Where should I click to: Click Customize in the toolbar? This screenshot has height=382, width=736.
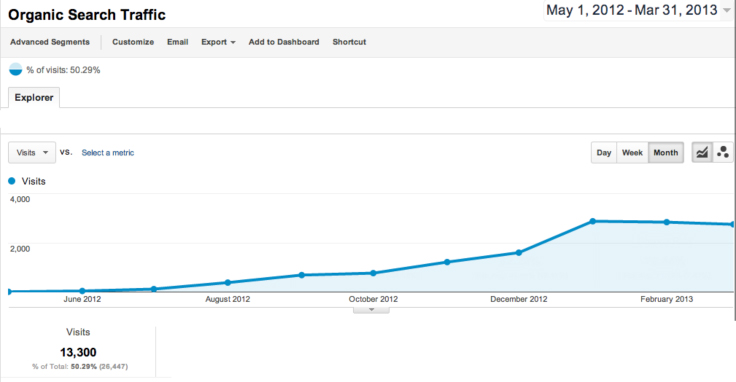(x=133, y=42)
